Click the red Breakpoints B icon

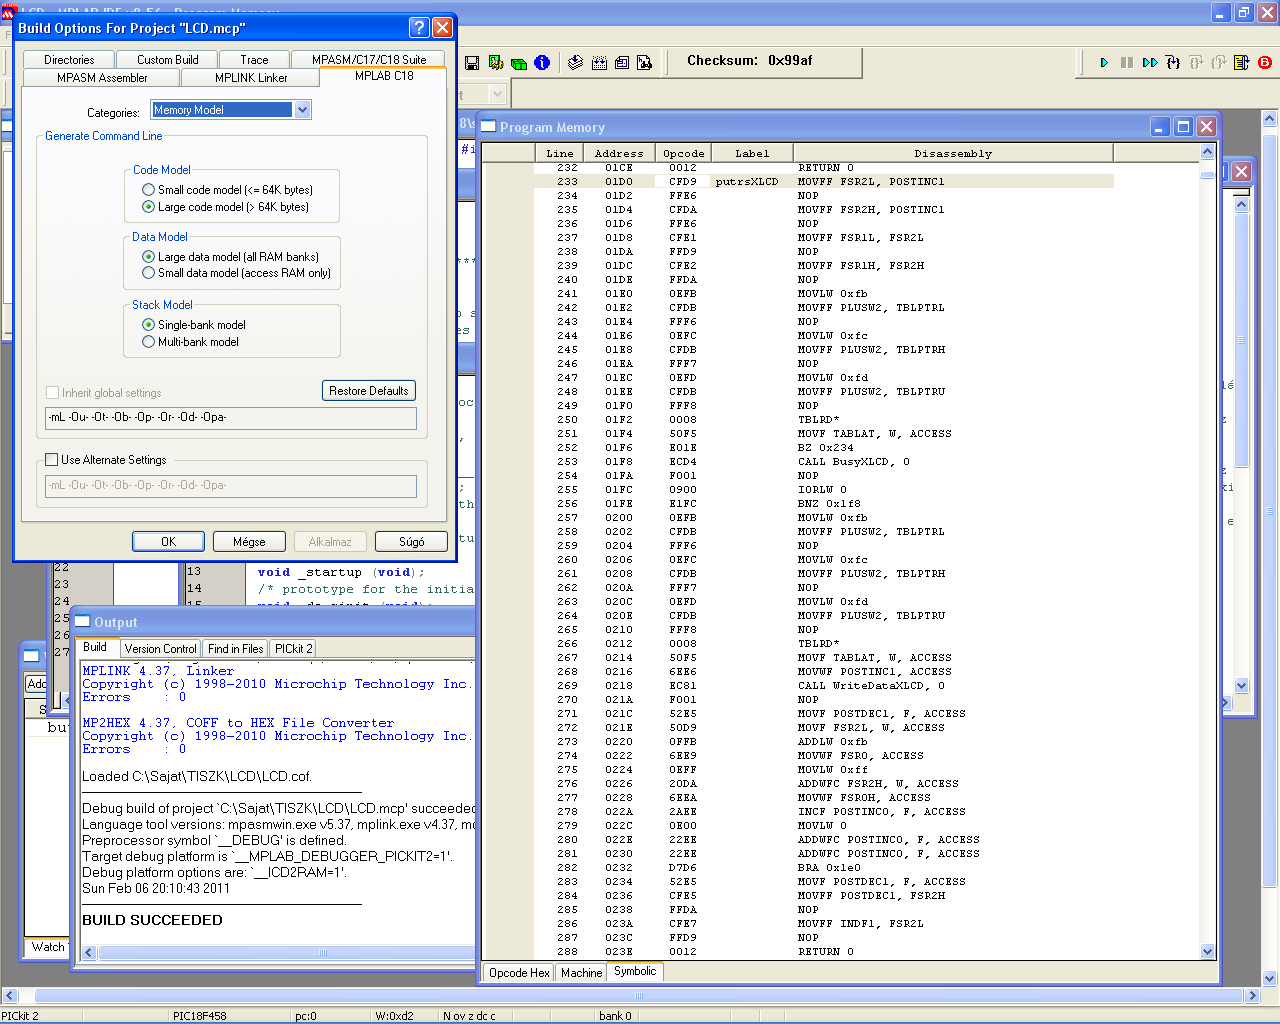pyautogui.click(x=1265, y=62)
